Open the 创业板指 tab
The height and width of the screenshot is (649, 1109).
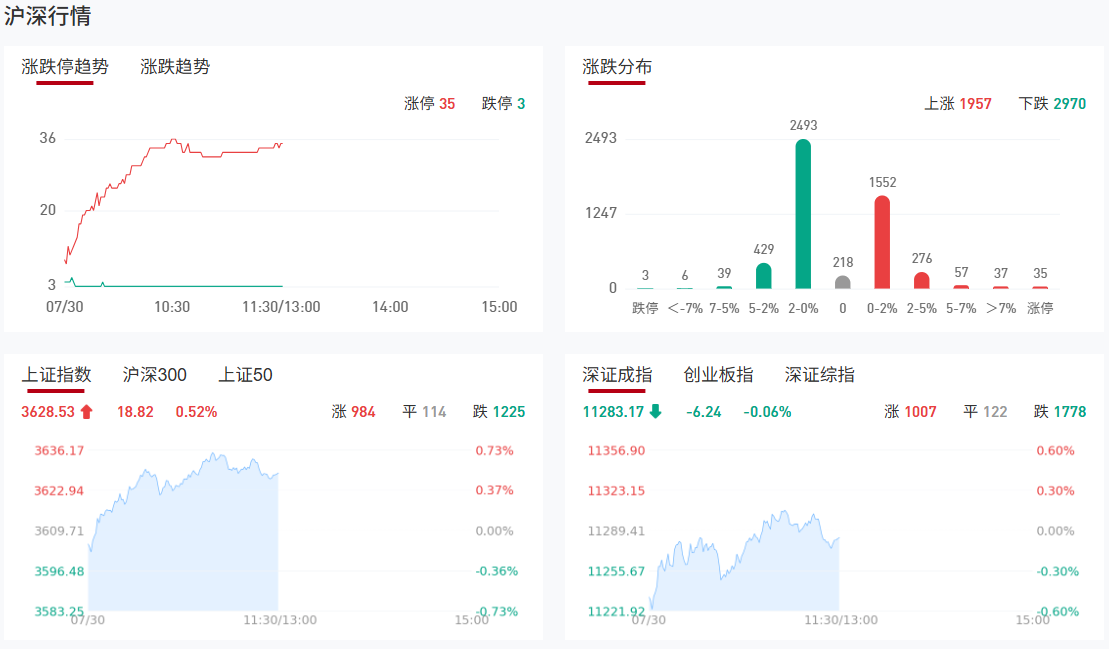click(x=718, y=375)
